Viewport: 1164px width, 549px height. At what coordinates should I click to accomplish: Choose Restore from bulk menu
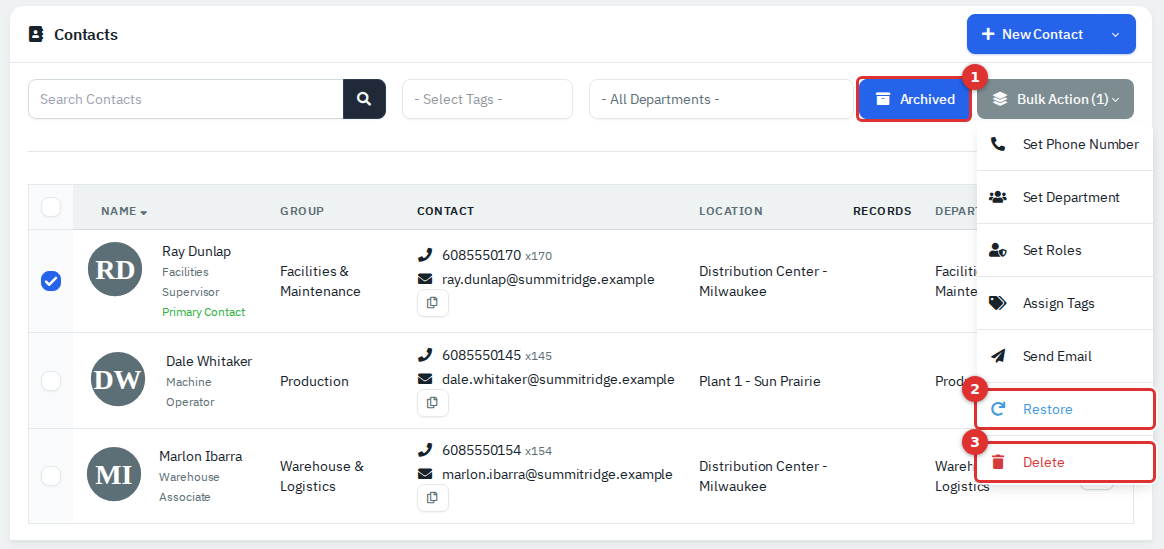[1065, 409]
